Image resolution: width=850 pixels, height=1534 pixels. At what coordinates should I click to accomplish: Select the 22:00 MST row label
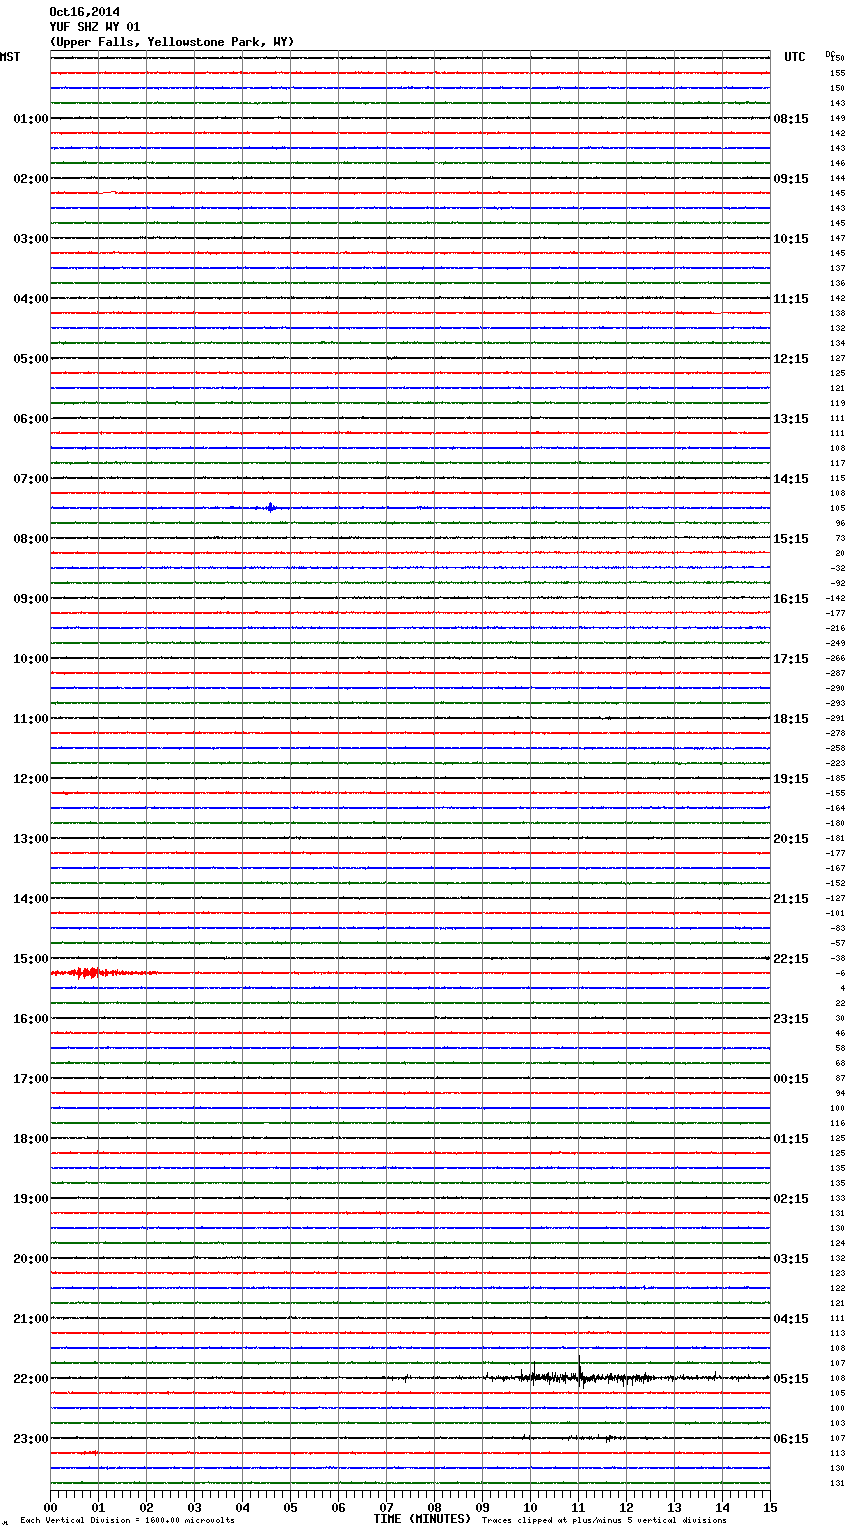tap(30, 1379)
